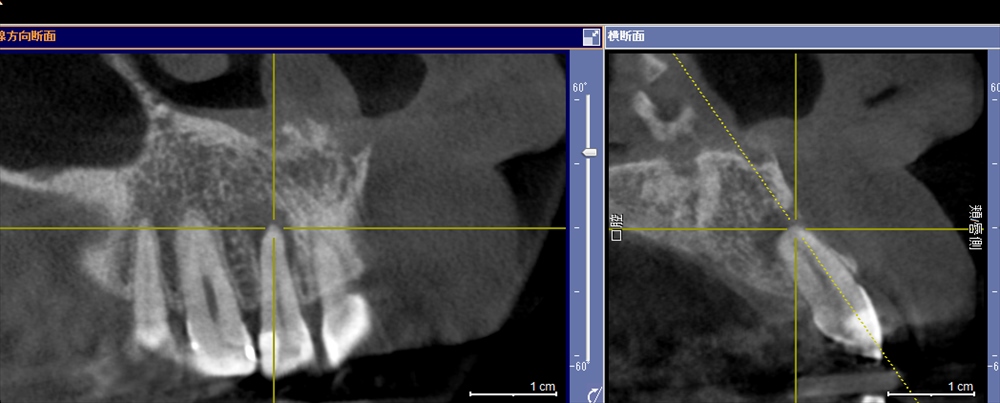The height and width of the screenshot is (403, 1000).
Task: Click the 1 cm scale bar in 横断面 panel
Action: pos(932,391)
